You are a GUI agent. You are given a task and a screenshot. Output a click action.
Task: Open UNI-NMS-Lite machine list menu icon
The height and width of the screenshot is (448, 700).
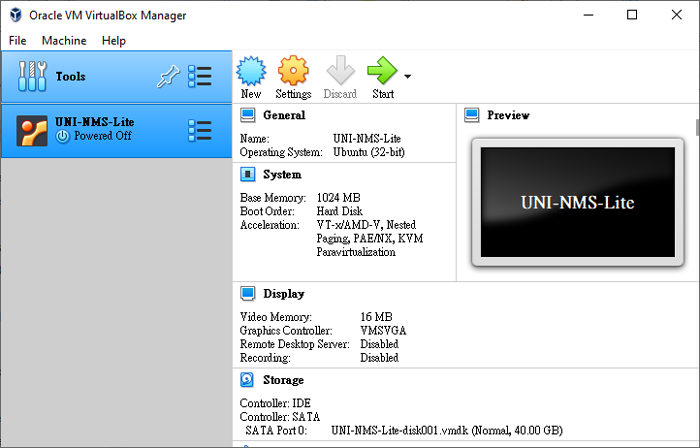tap(200, 130)
